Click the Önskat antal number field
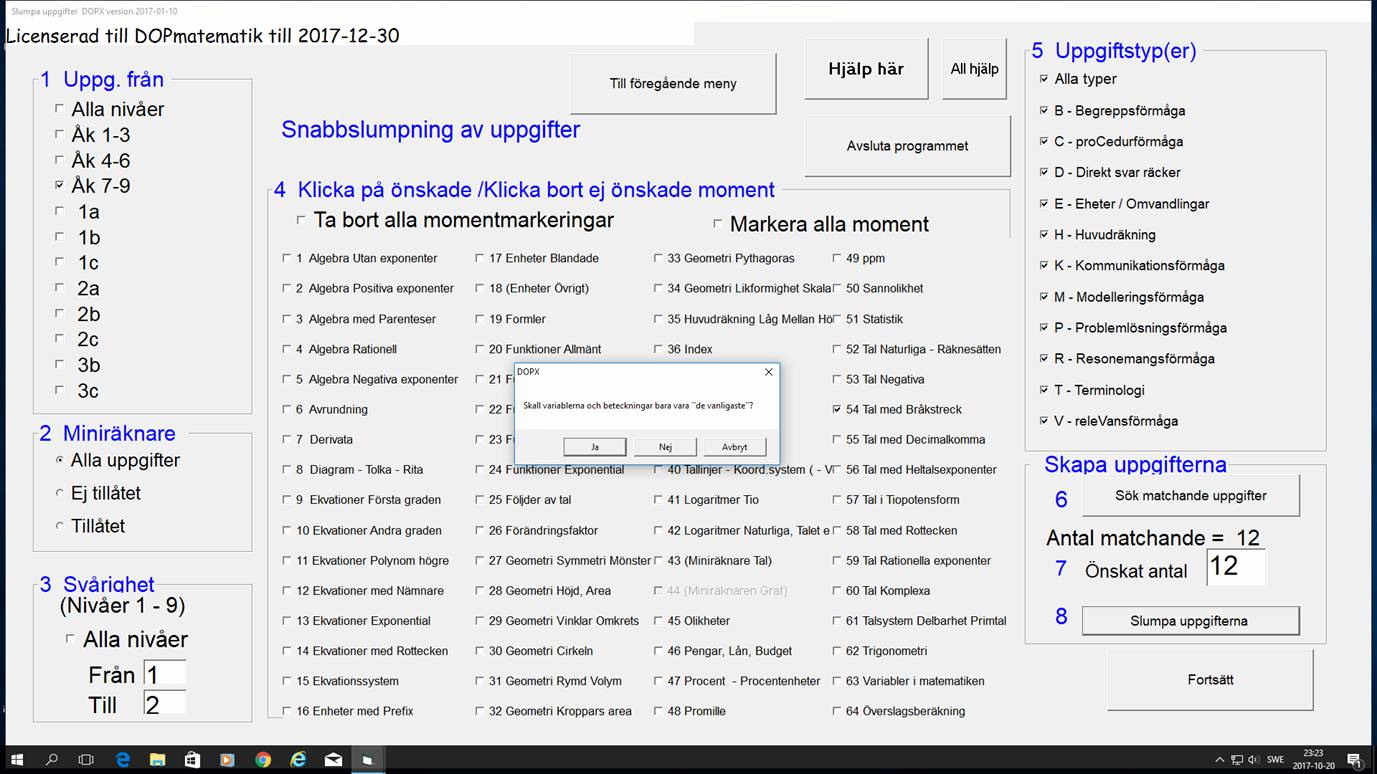Screen dimensions: 1377x774 click(x=1235, y=567)
